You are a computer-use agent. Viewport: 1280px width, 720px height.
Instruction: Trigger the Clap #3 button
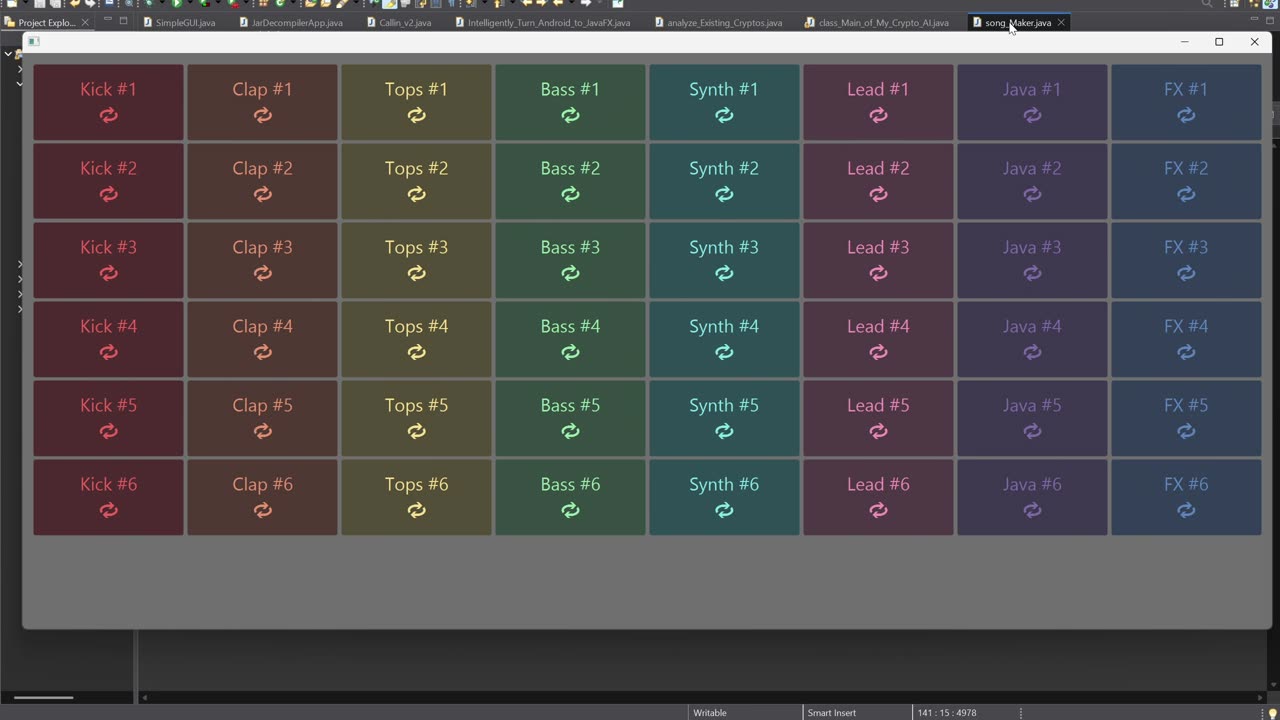263,260
